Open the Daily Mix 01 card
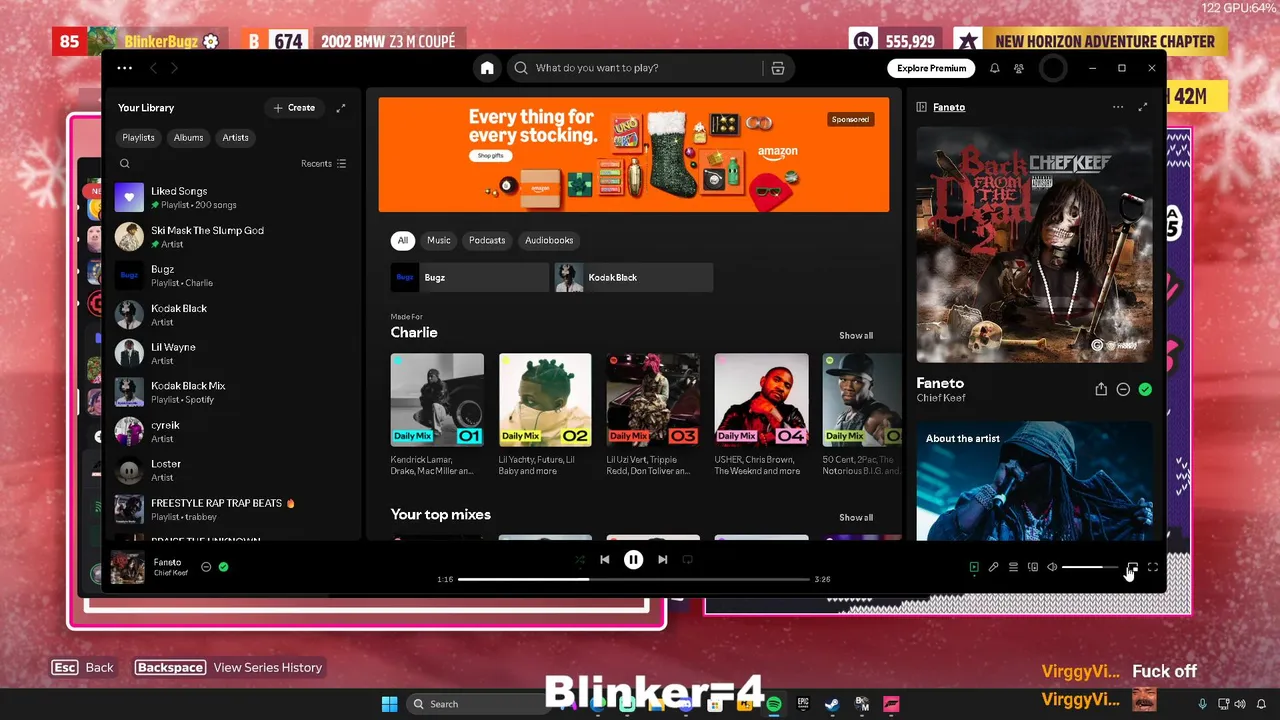The width and height of the screenshot is (1280, 720). click(x=437, y=416)
